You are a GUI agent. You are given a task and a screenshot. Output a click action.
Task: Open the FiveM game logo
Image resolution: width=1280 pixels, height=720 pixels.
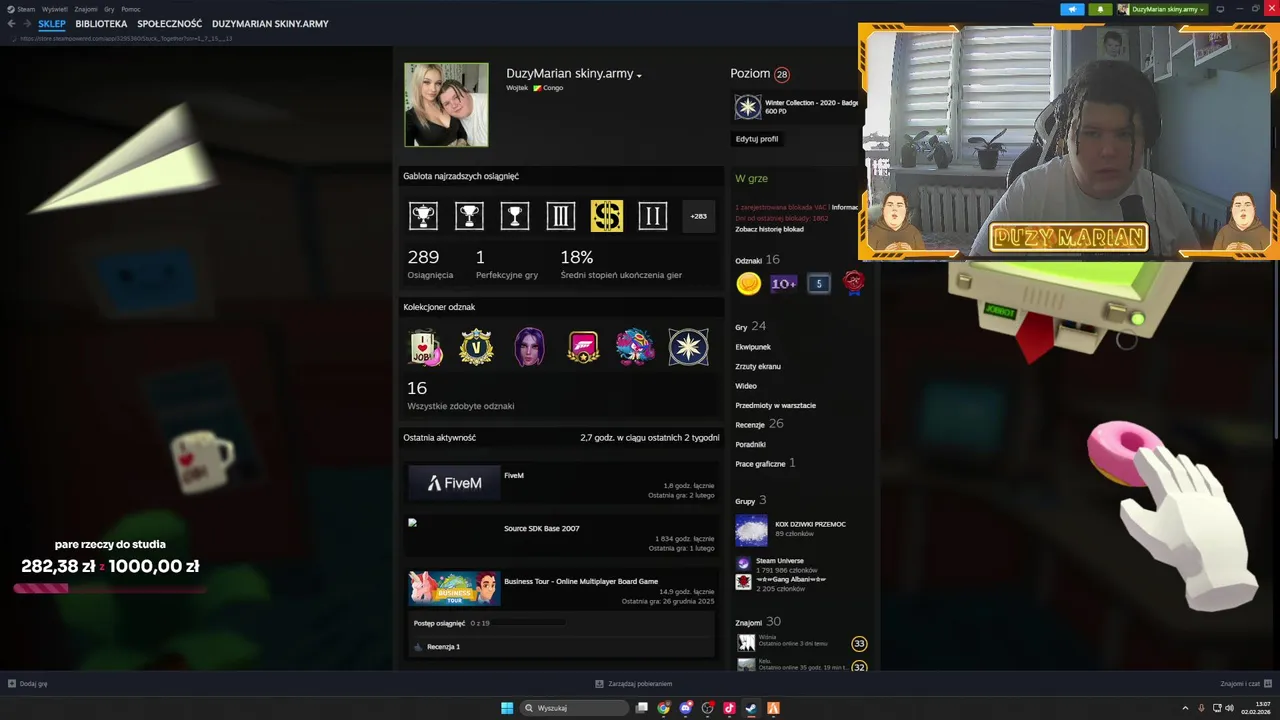pyautogui.click(x=454, y=483)
